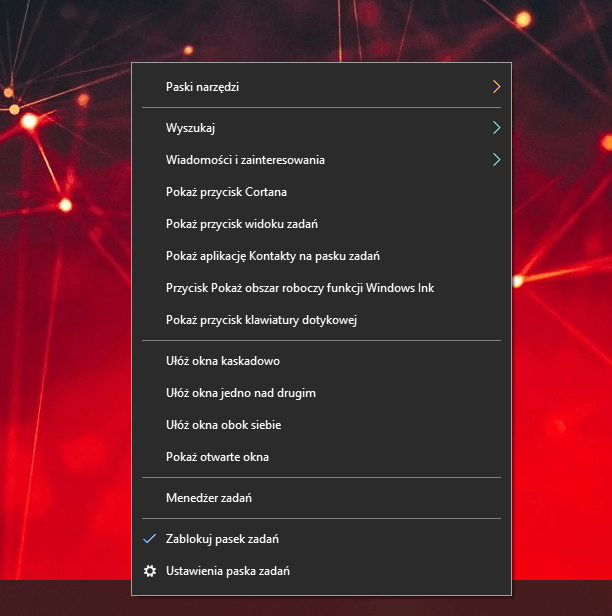Screen dimensions: 612x616
Task: Open Menedżer zadań
Action: pyautogui.click(x=321, y=498)
